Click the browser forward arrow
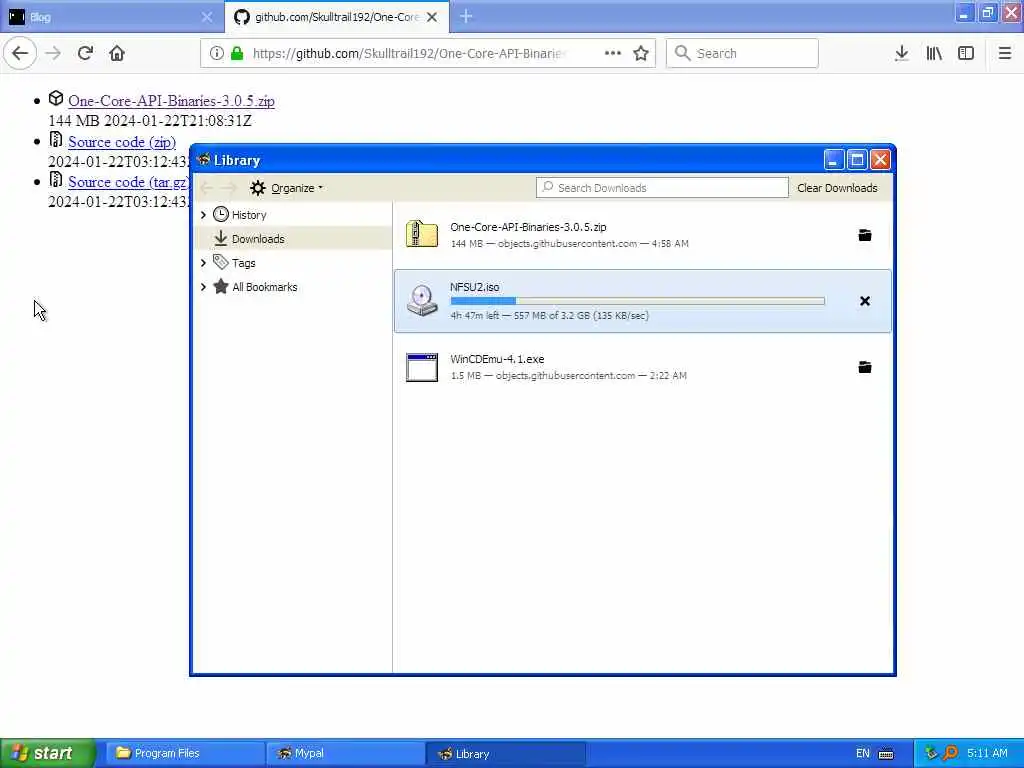 click(x=53, y=54)
